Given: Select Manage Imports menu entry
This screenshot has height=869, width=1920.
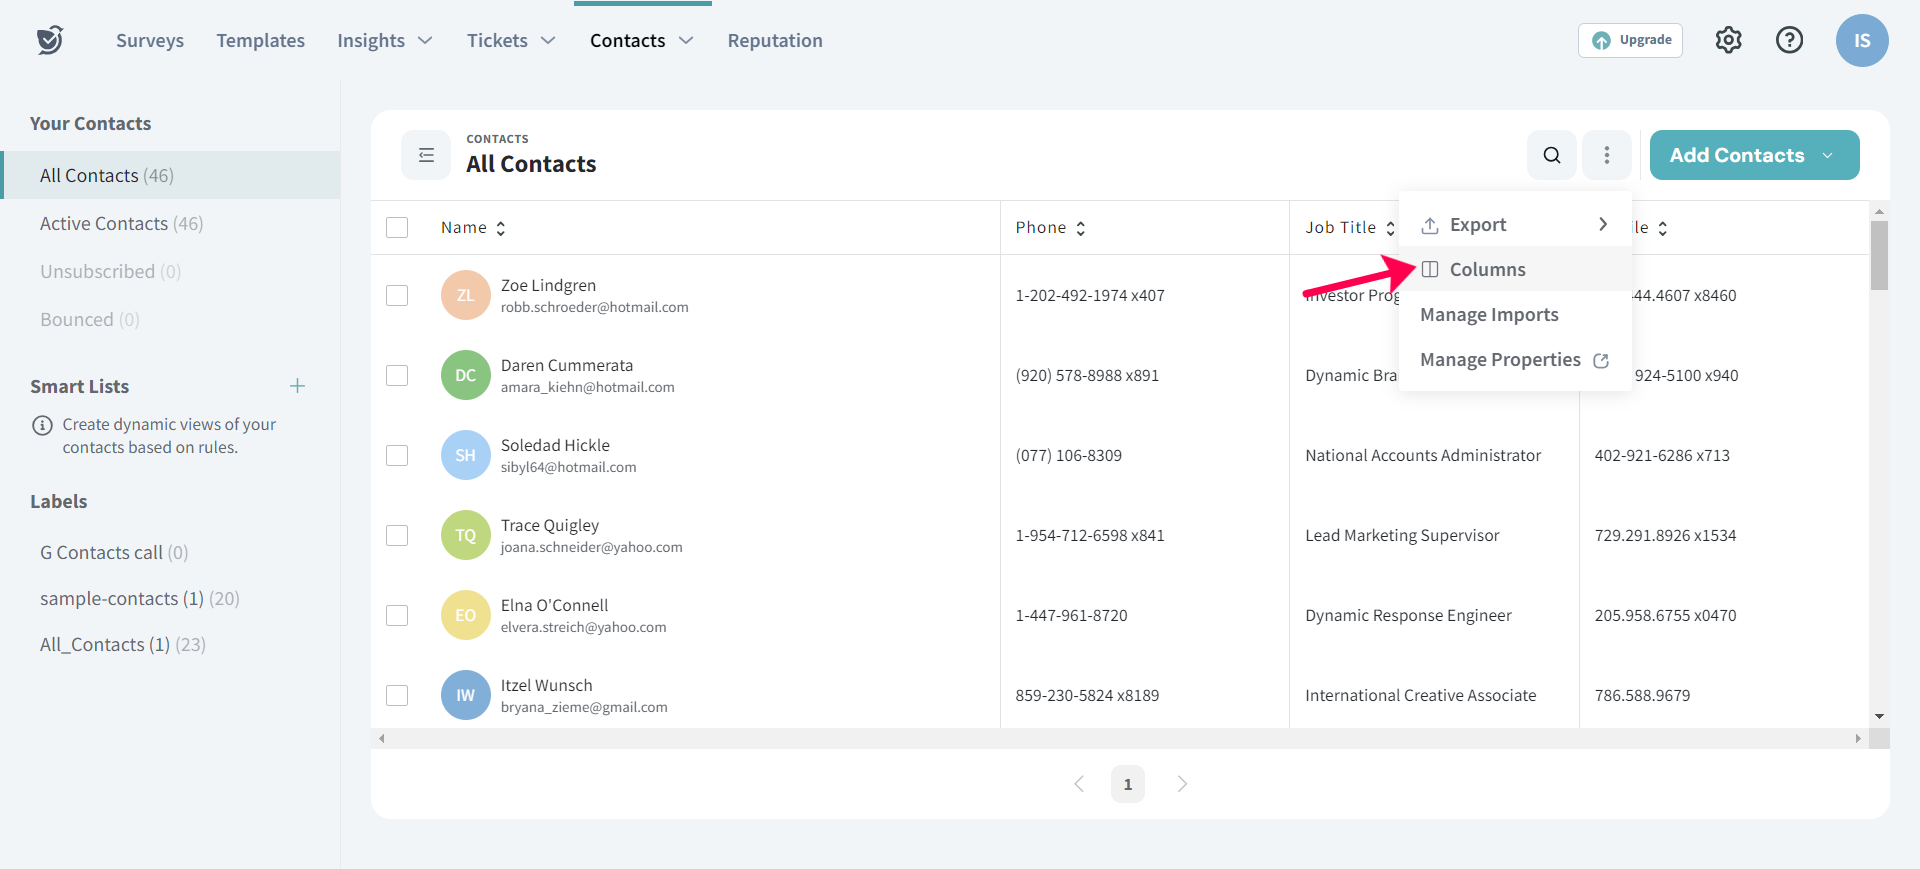Looking at the screenshot, I should pyautogui.click(x=1489, y=314).
